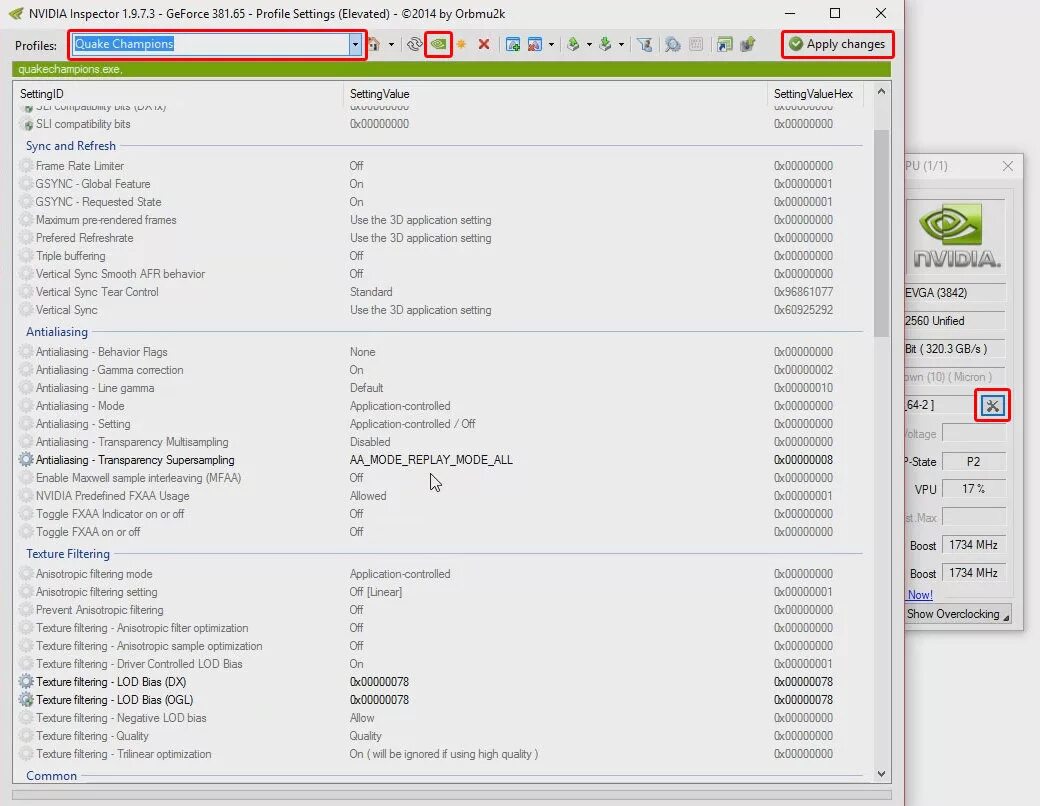1040x806 pixels.
Task: Sort by the SettingValueHex column header
Action: click(x=815, y=94)
